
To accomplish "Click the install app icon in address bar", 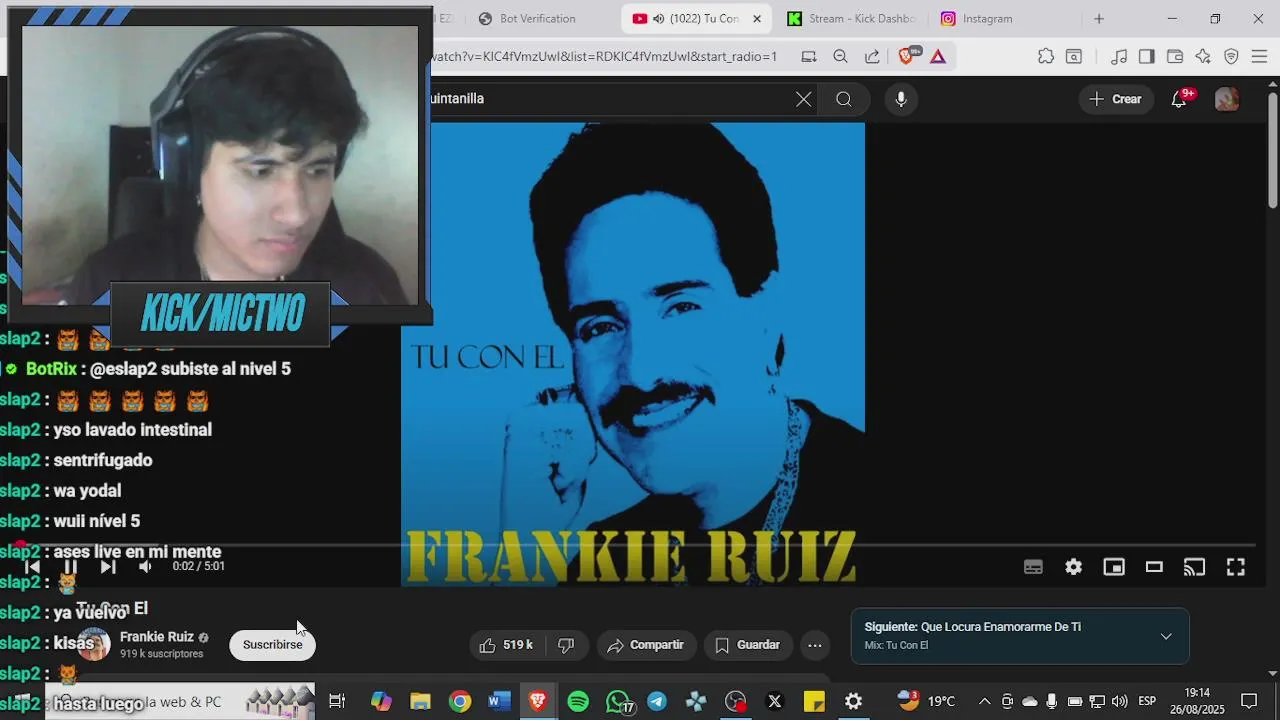I will (x=808, y=57).
